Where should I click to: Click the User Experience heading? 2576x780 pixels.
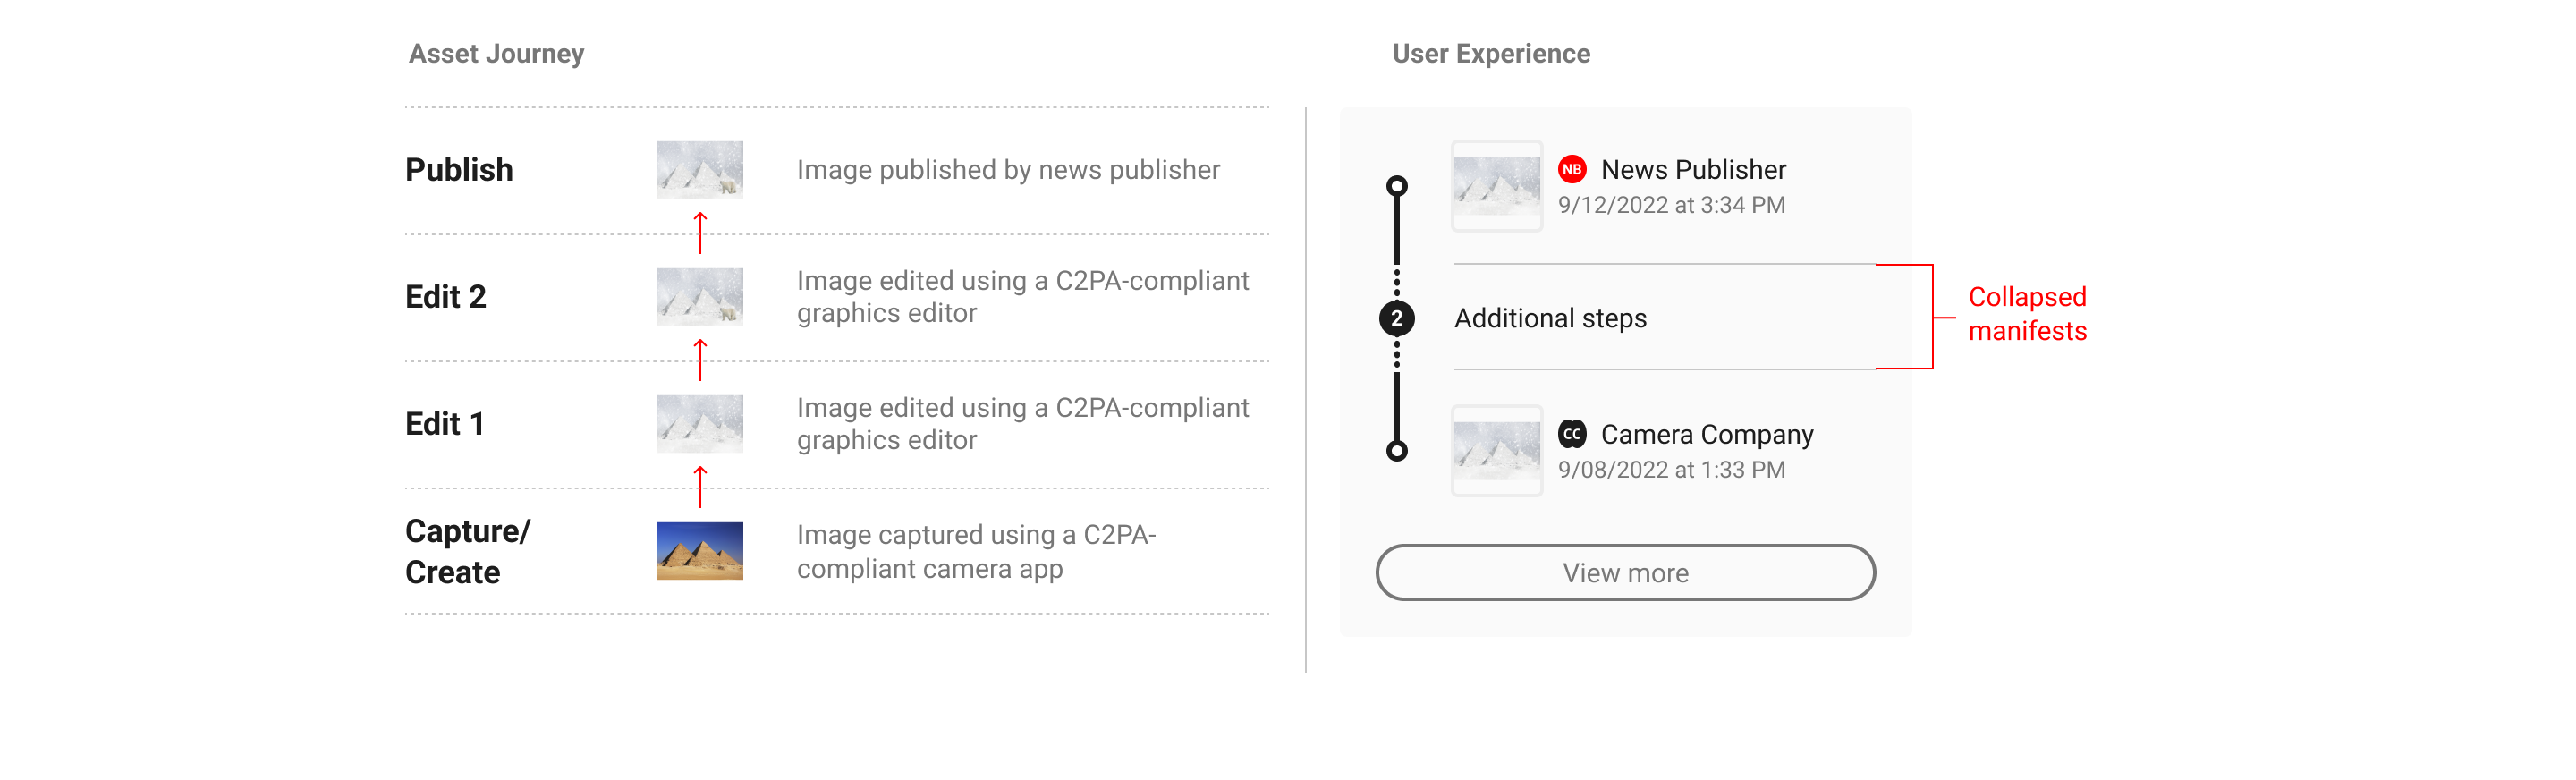[1491, 54]
